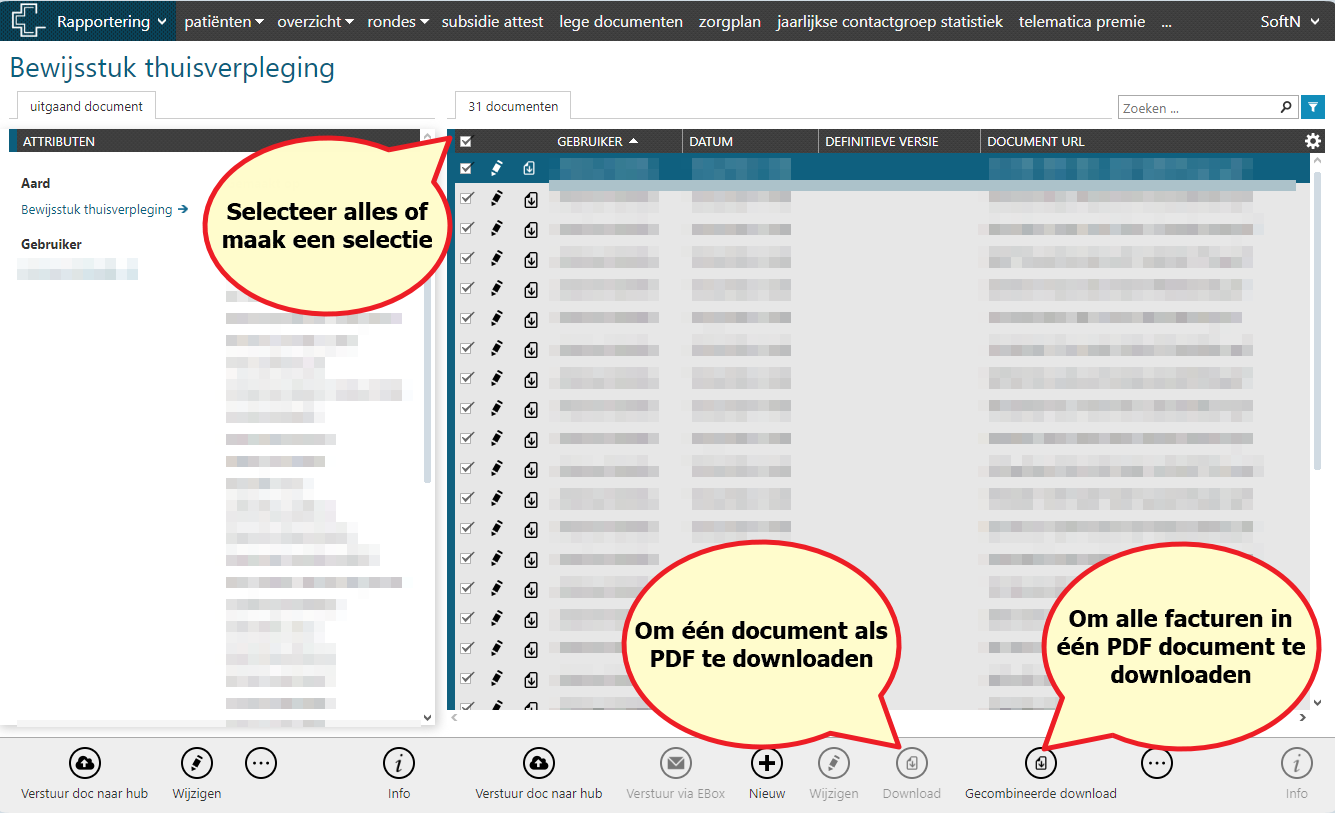
Task: Click the Gecombineerde download icon
Action: 1041,764
